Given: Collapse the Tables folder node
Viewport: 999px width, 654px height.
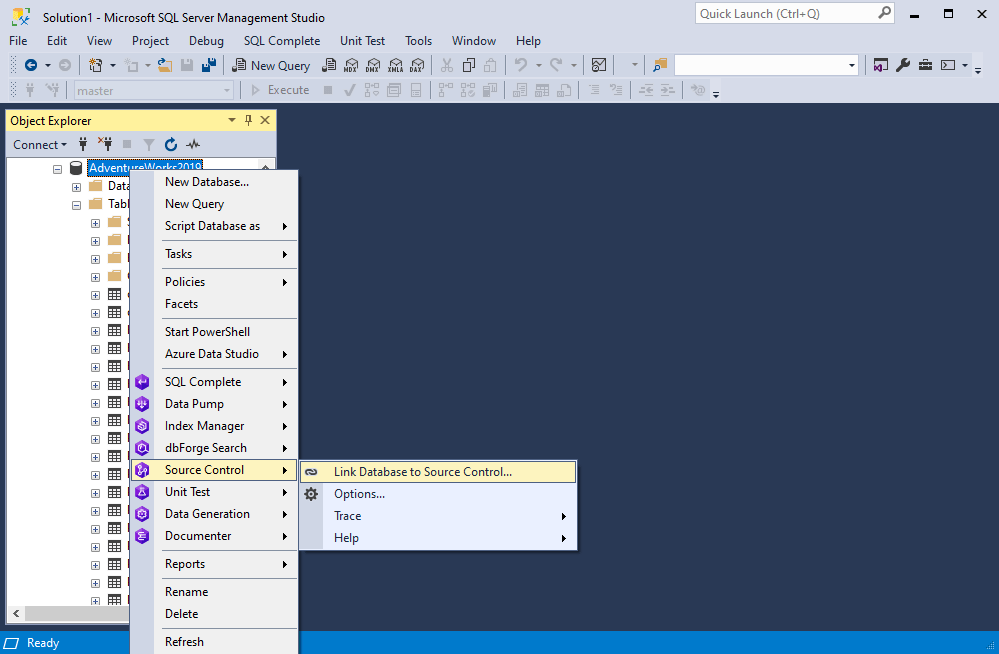Looking at the screenshot, I should tap(76, 205).
